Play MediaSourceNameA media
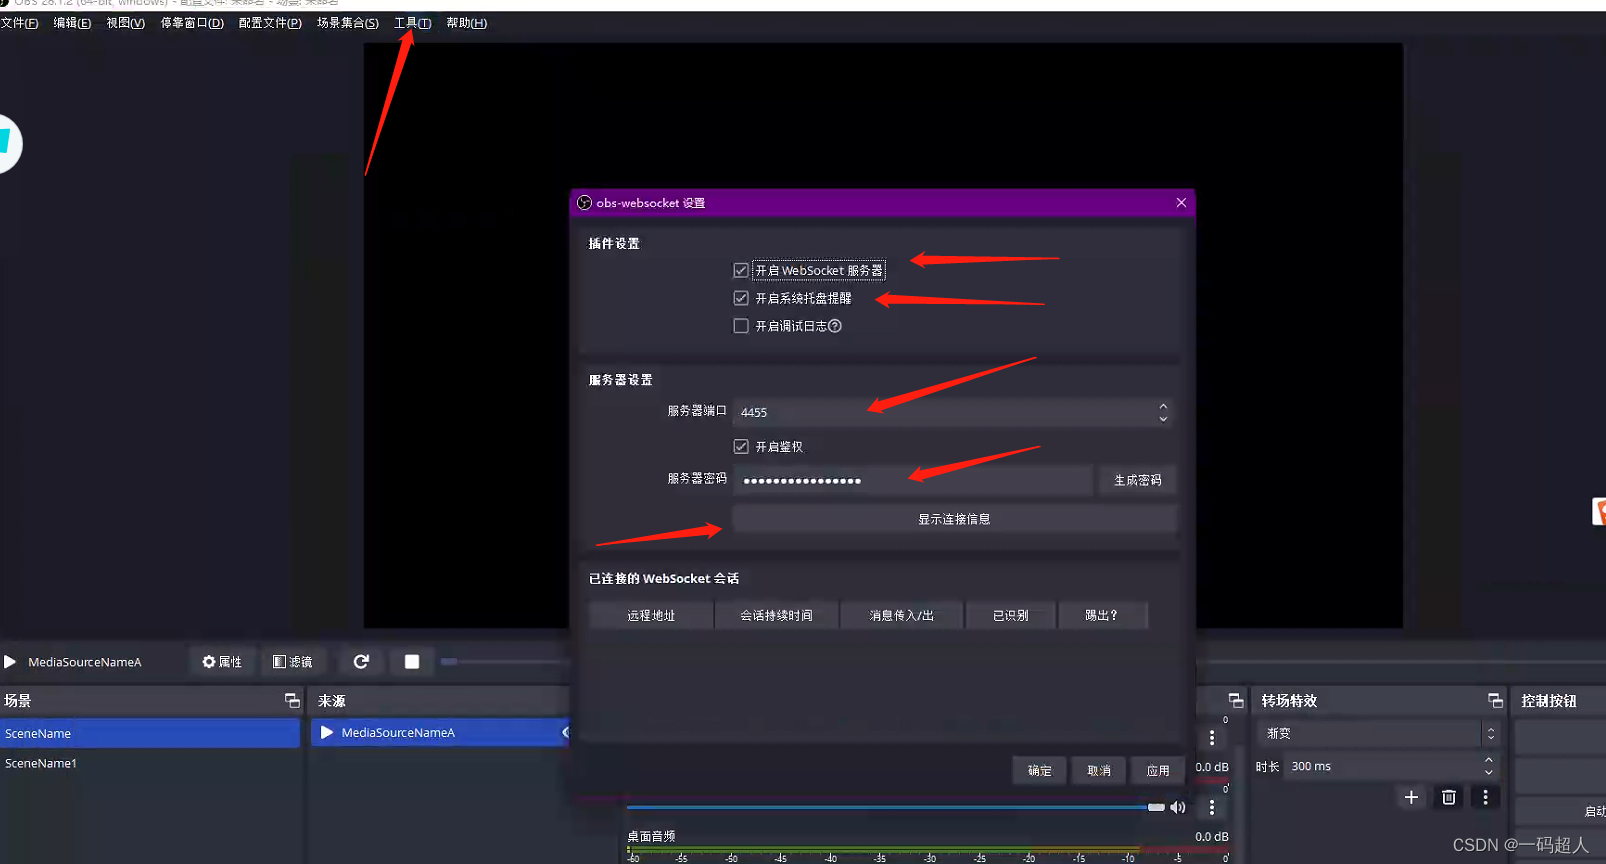This screenshot has height=864, width=1606. coord(10,662)
